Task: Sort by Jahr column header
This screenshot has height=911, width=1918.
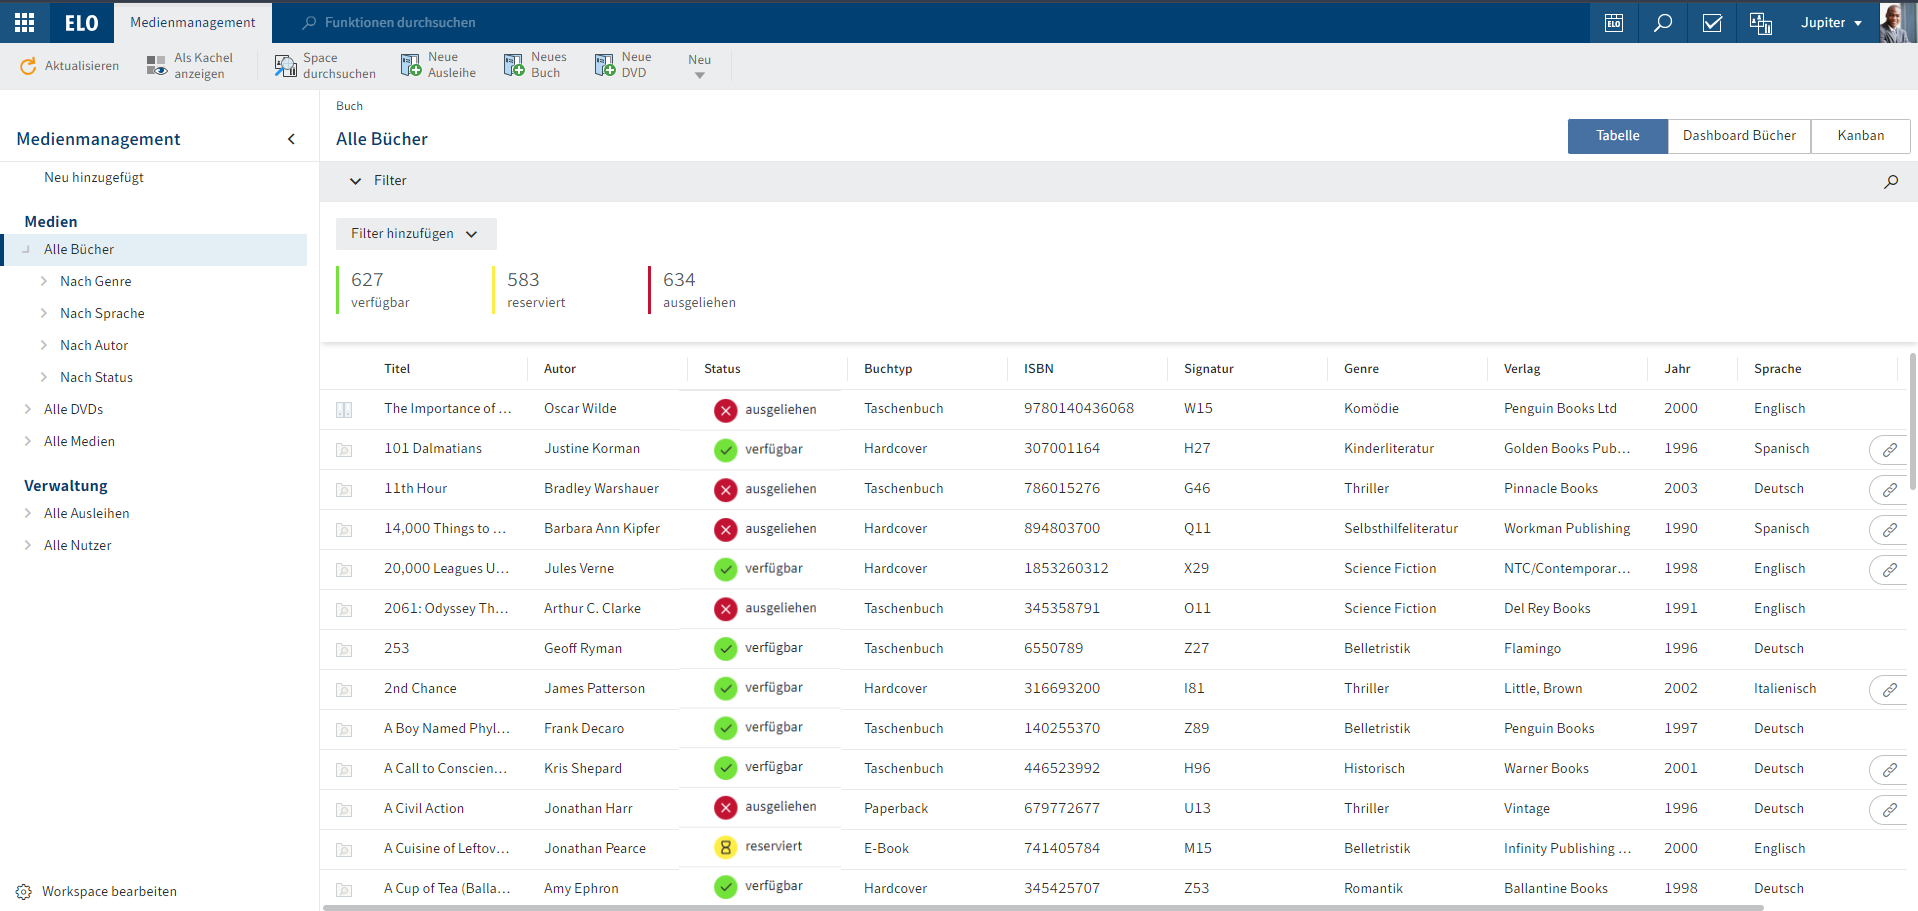Action: (1677, 369)
